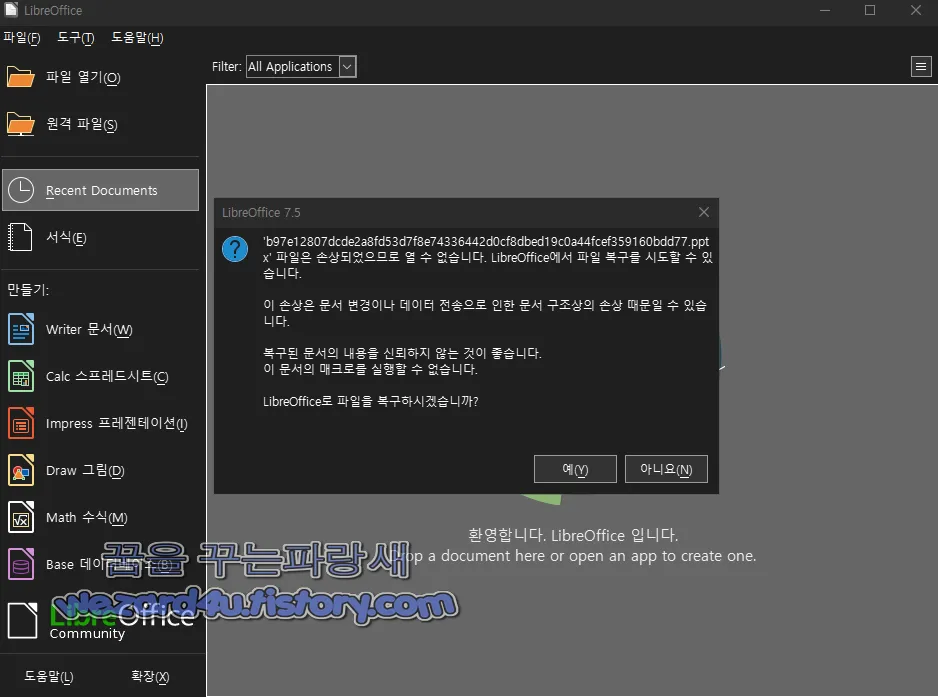Toggle the list view in top right corner
Image resolution: width=938 pixels, height=697 pixels.
921,66
